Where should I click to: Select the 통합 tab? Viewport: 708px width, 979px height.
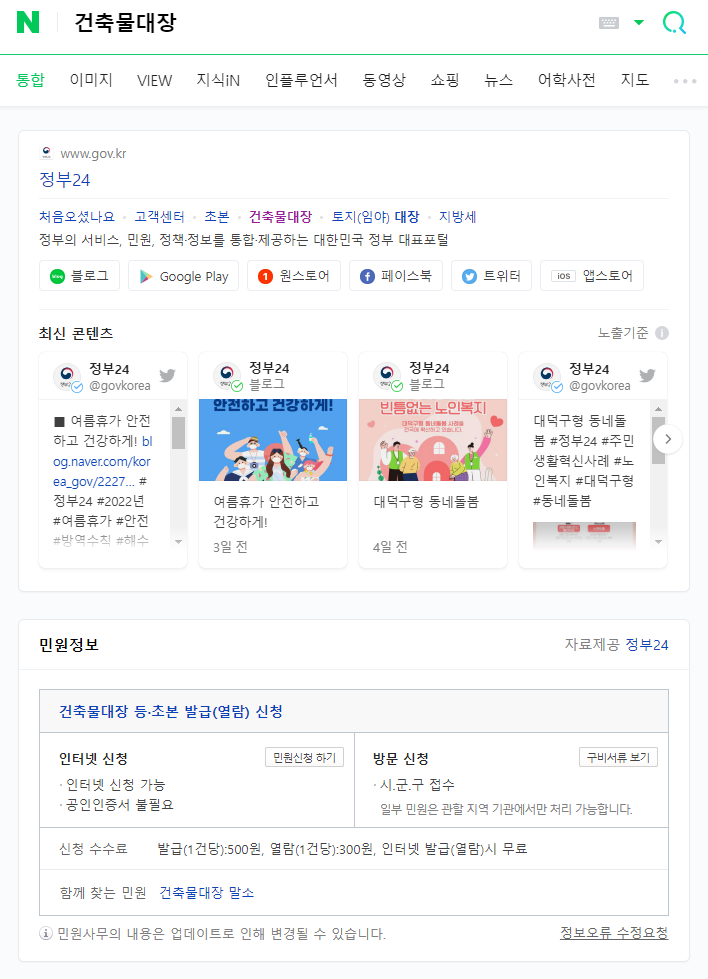(30, 80)
